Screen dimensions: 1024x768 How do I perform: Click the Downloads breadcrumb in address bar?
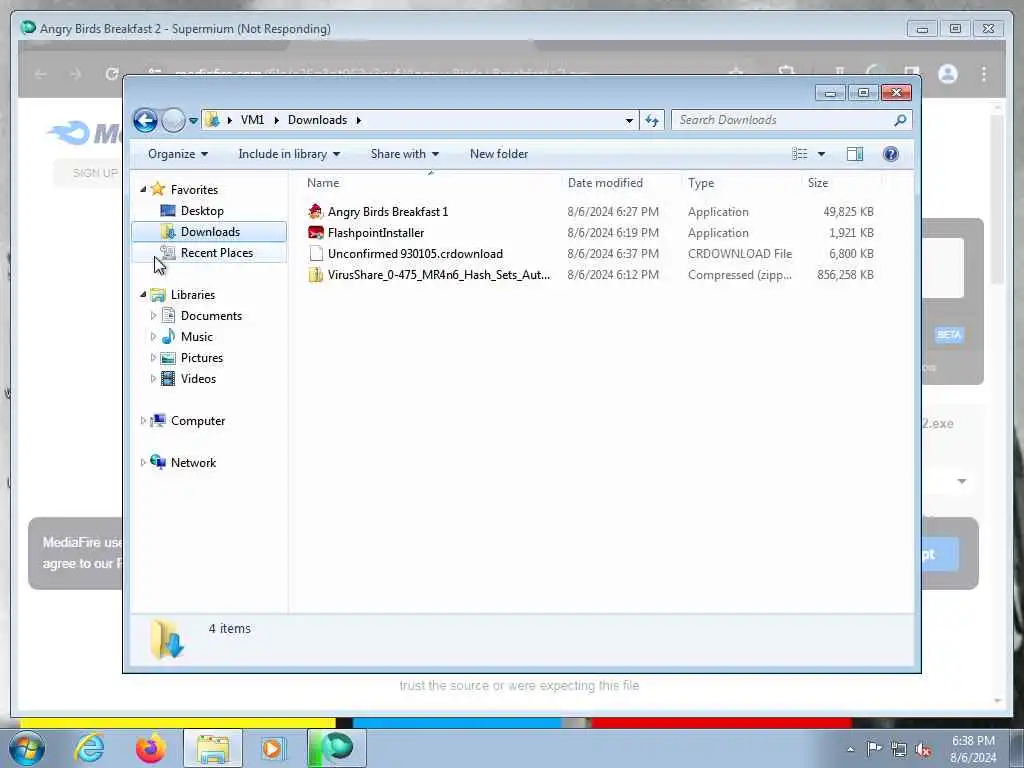tap(317, 120)
